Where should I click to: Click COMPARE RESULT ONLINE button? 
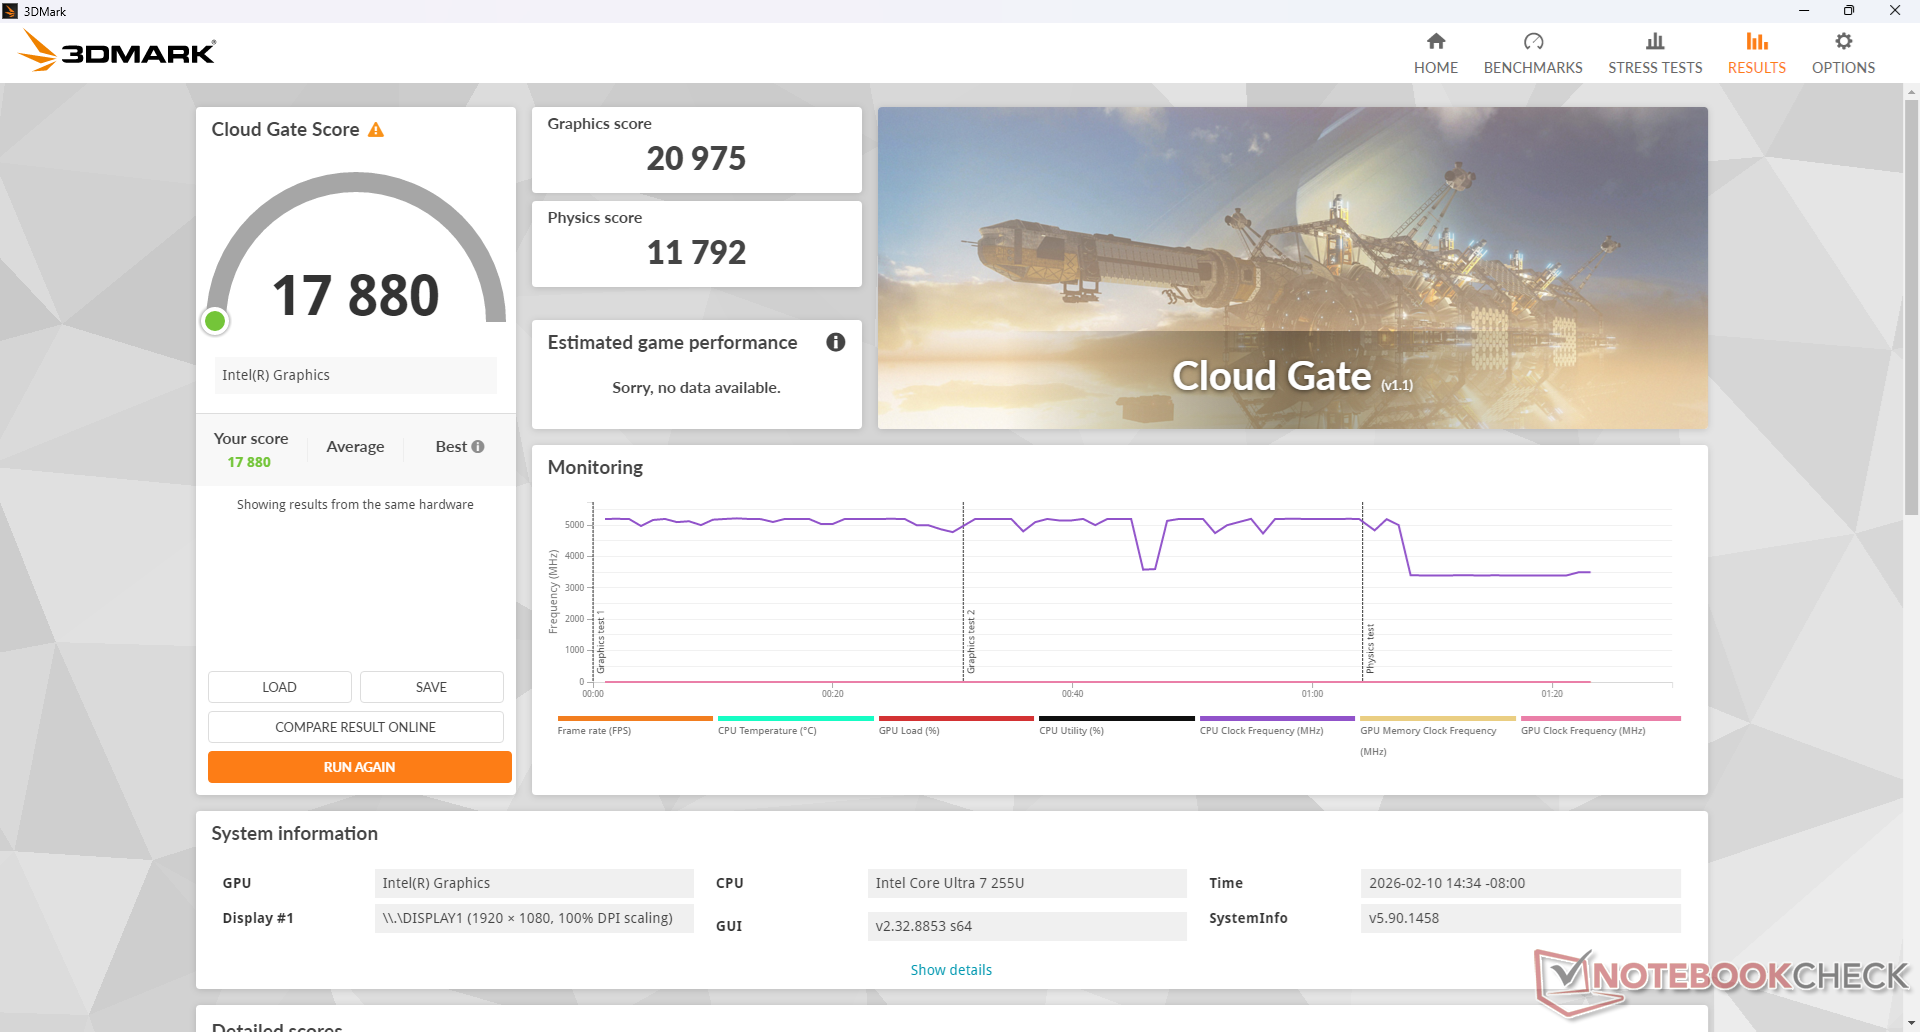click(x=355, y=727)
